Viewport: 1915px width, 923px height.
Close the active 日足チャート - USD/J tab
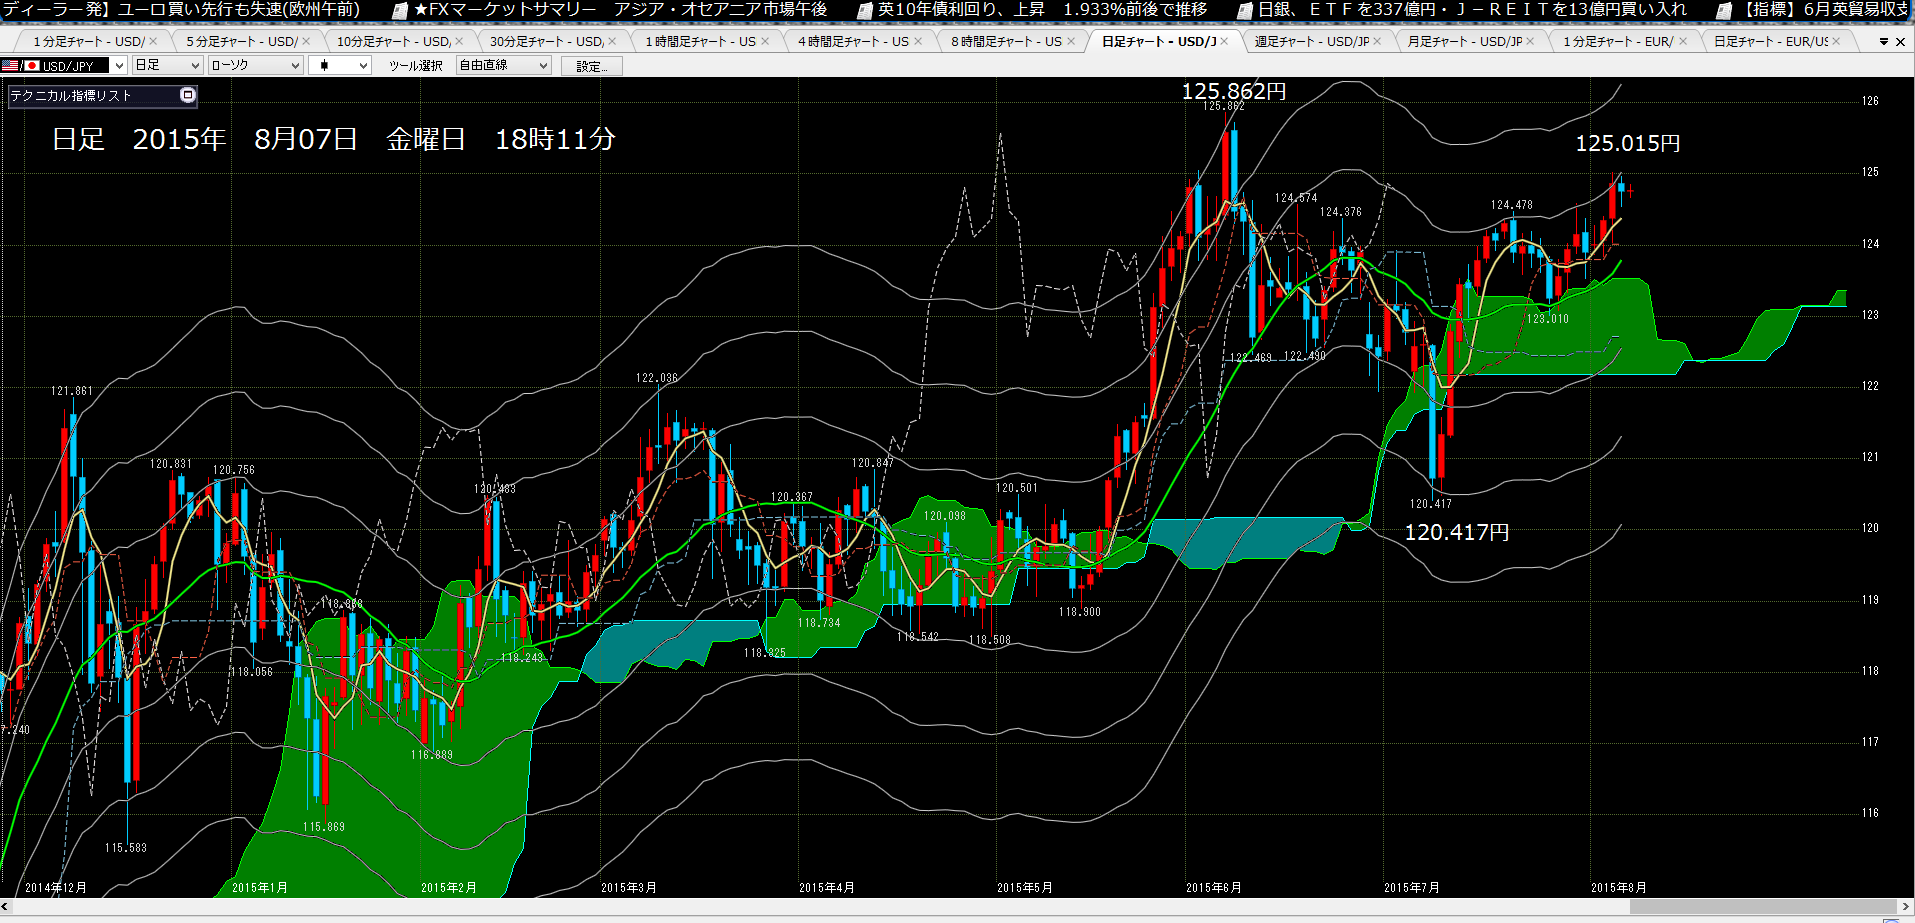[1224, 41]
